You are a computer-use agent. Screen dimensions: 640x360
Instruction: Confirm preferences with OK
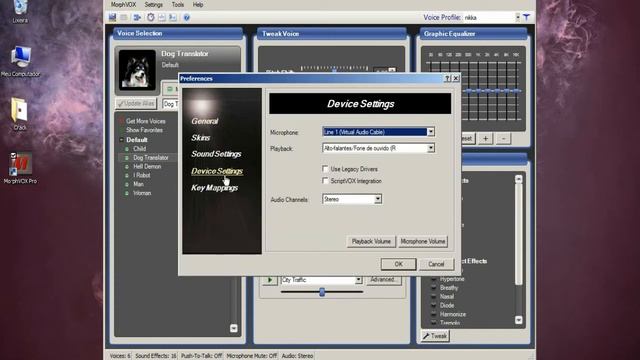[x=398, y=264]
